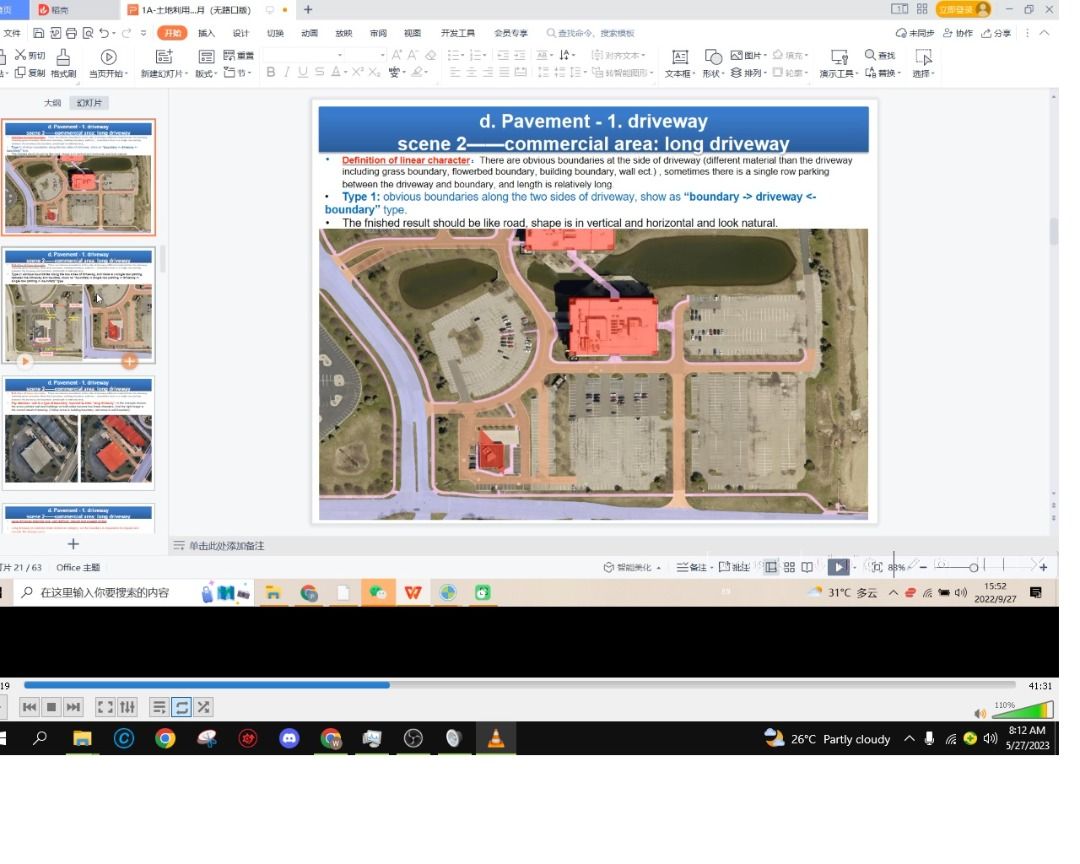The height and width of the screenshot is (864, 1080).
Task: Click the VLC stop playback button
Action: click(52, 707)
